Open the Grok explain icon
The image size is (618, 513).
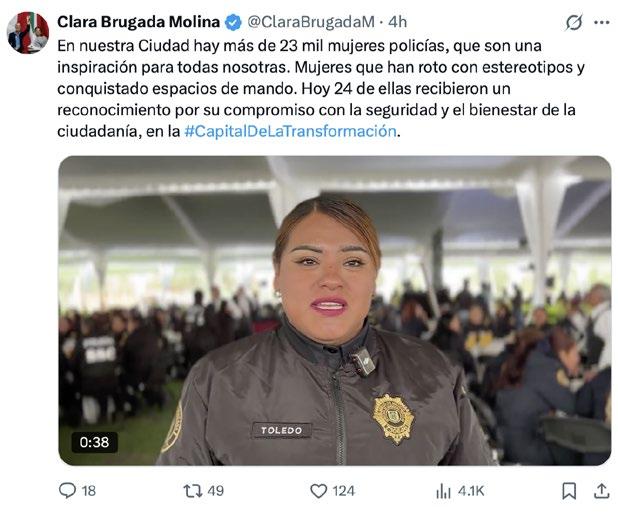[x=574, y=22]
